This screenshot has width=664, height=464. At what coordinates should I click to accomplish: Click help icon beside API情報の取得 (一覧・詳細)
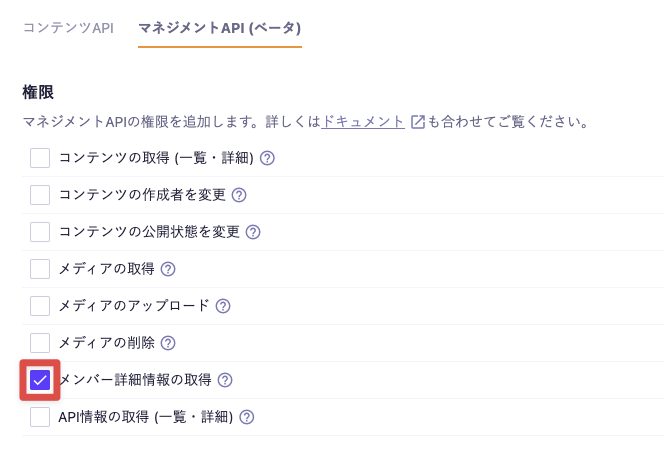(x=246, y=417)
